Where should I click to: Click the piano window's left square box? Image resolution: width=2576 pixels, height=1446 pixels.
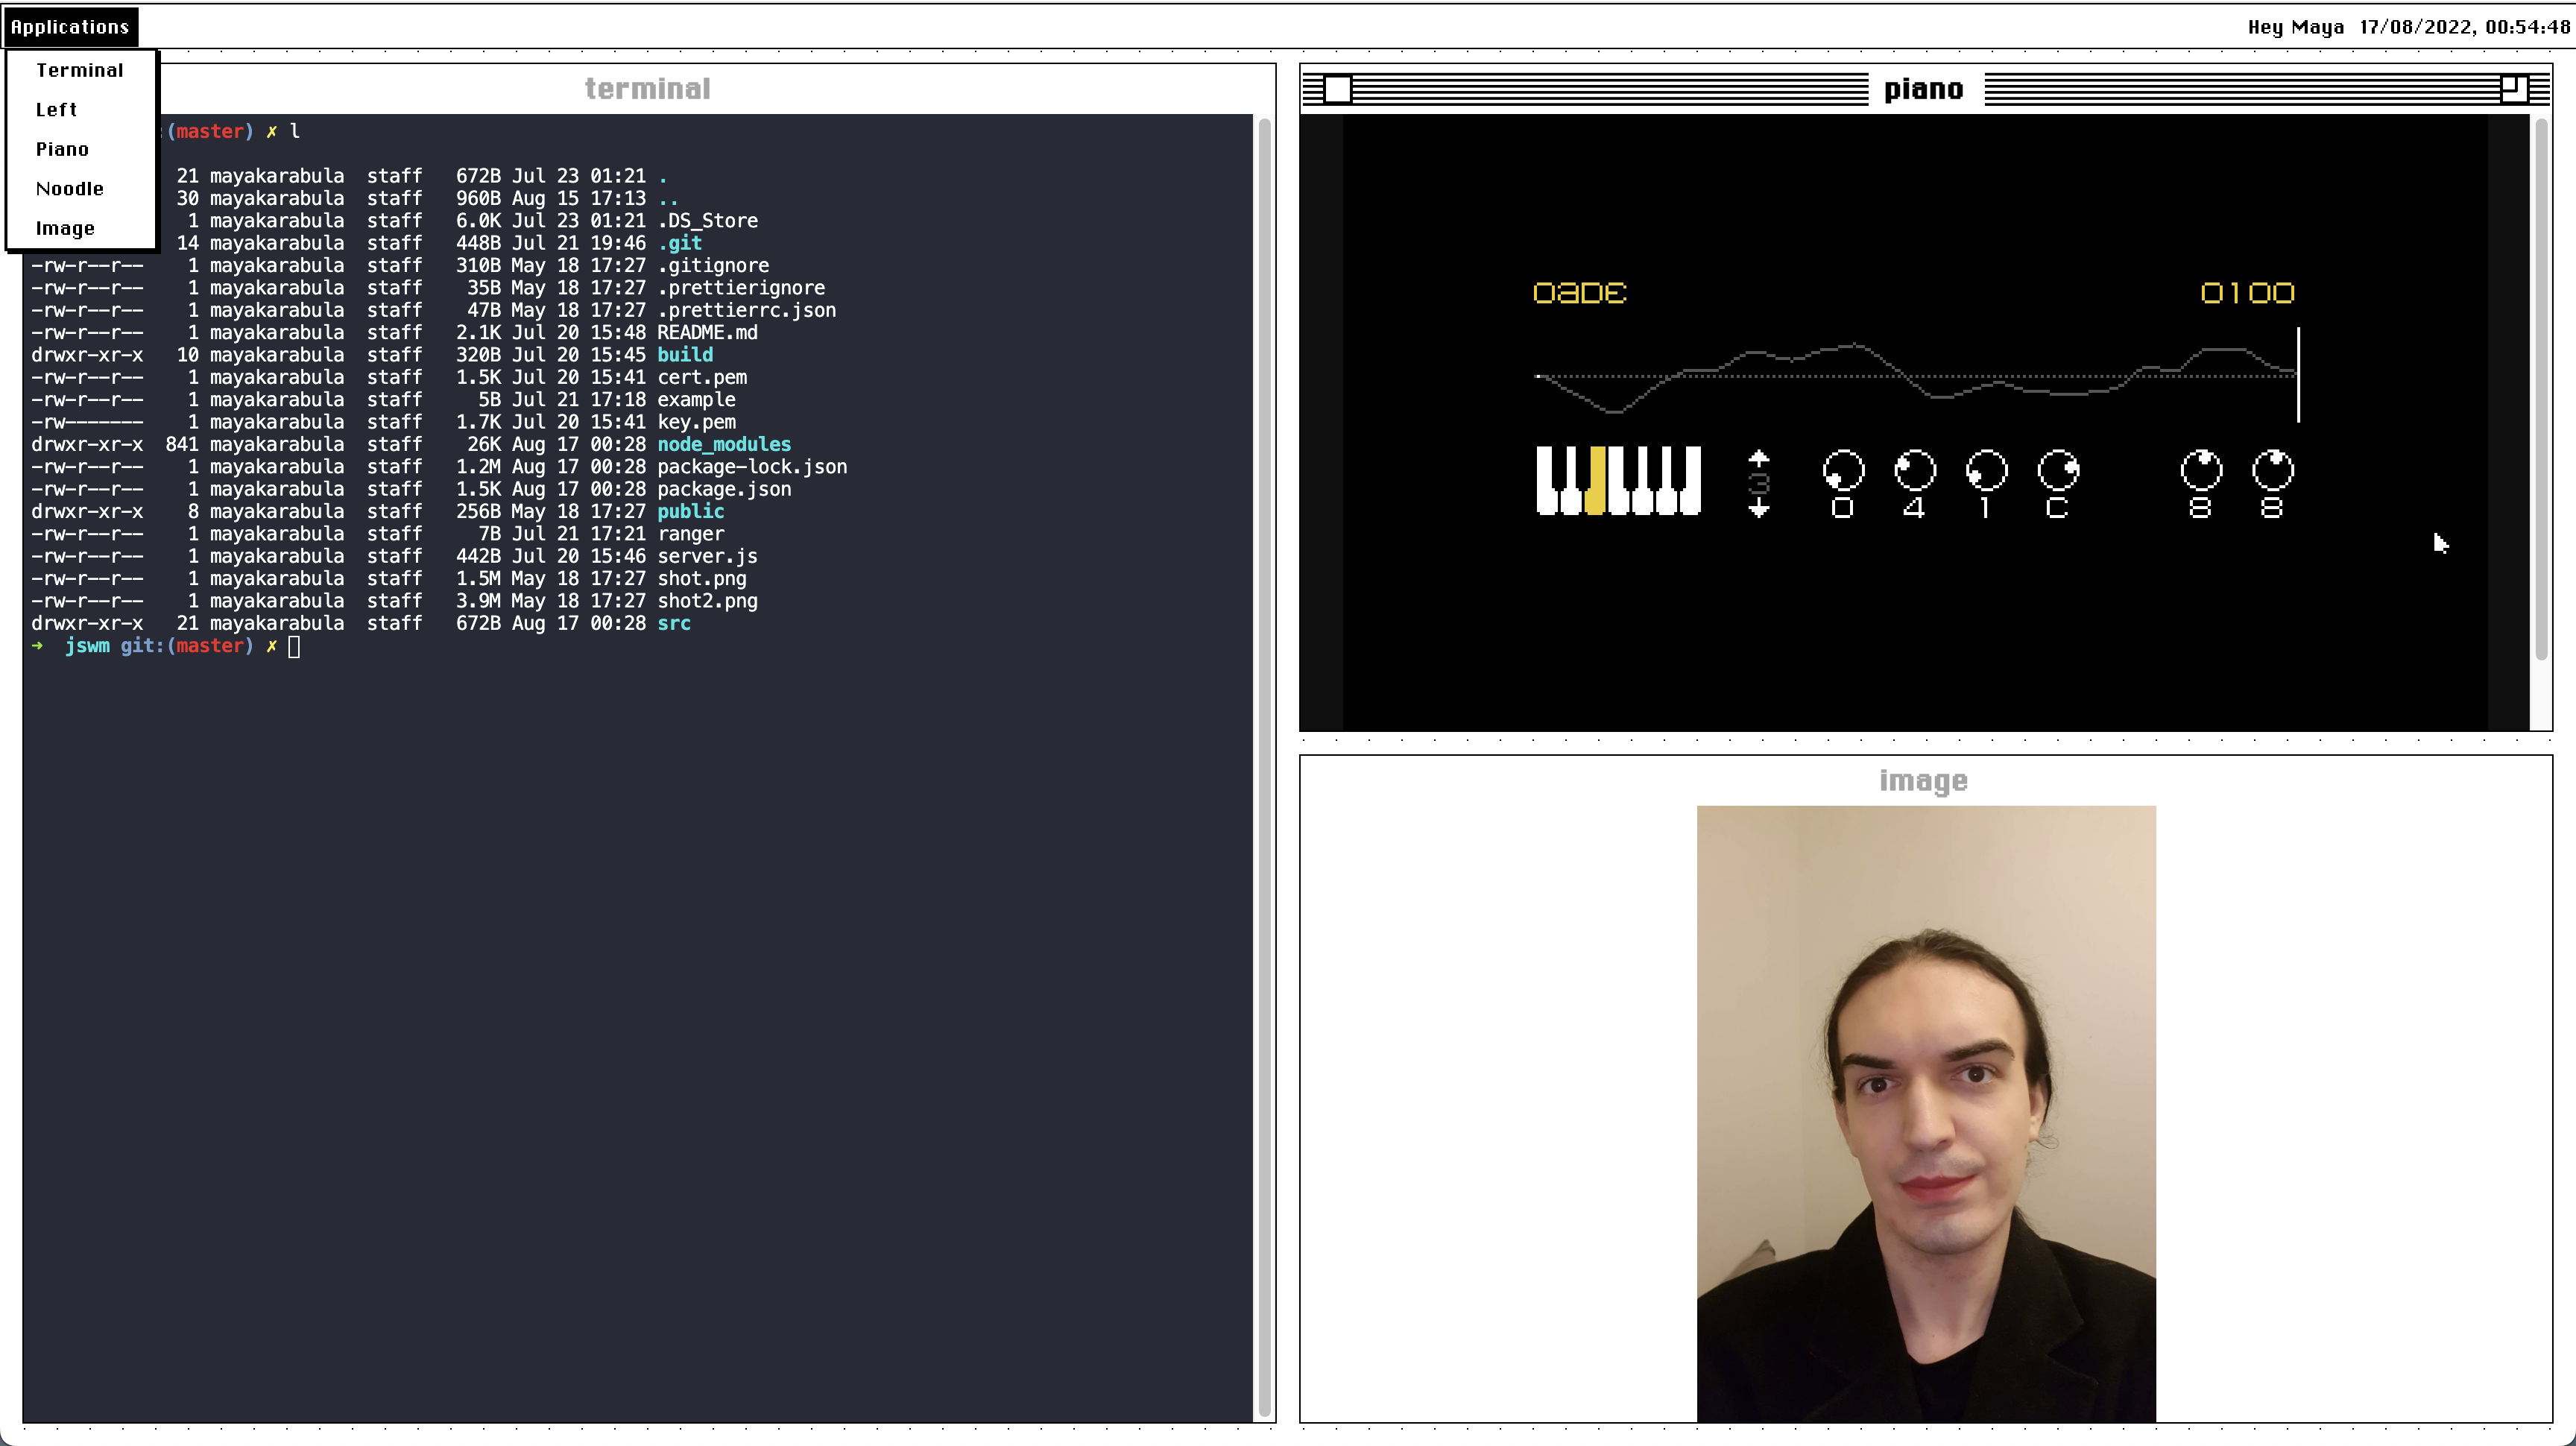click(x=1337, y=89)
